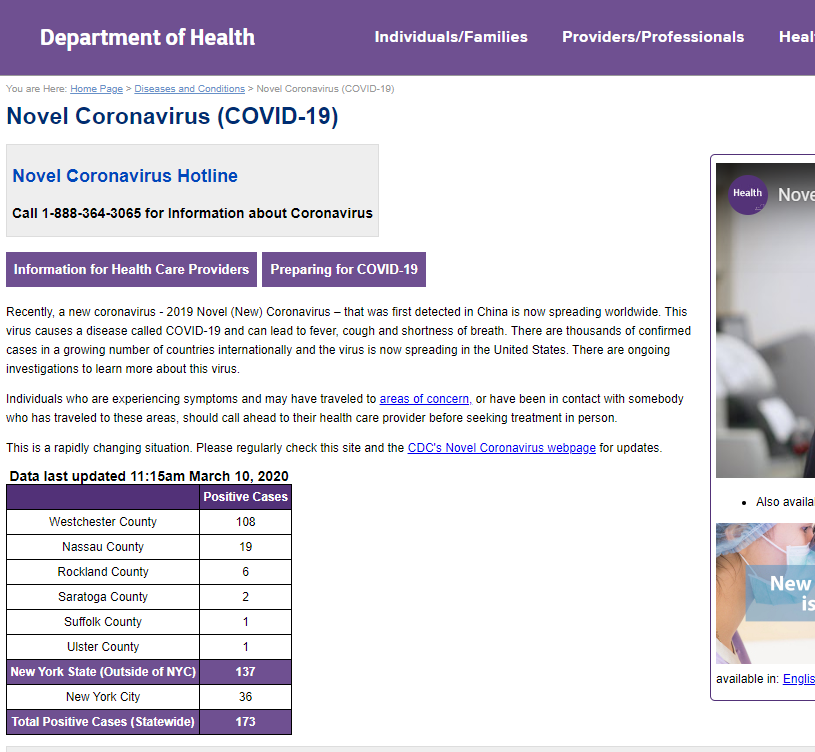Screen dimensions: 815x752
Task: Open the Individuals/Families menu
Action: pyautogui.click(x=451, y=37)
